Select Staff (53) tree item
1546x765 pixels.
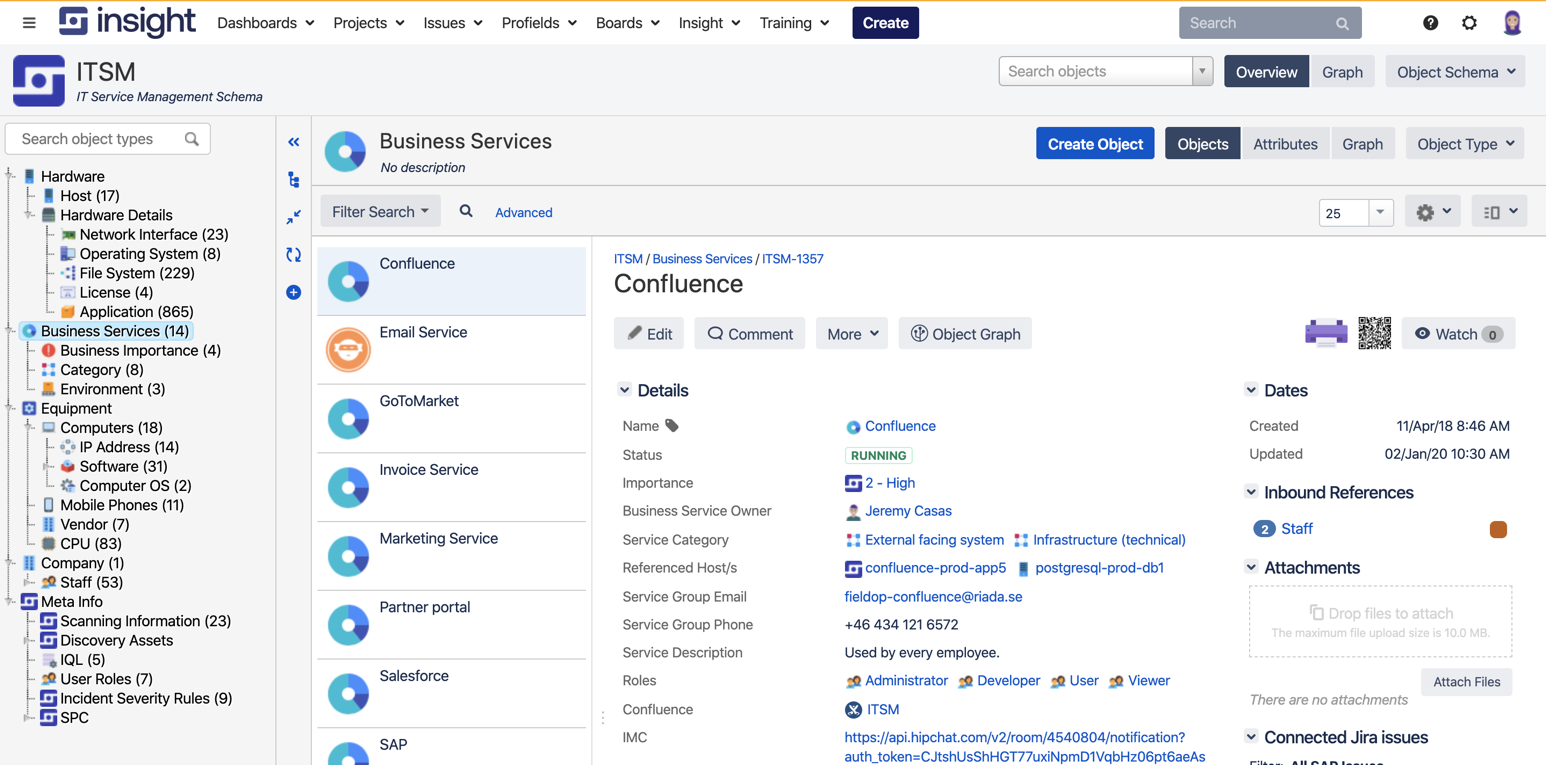click(91, 582)
